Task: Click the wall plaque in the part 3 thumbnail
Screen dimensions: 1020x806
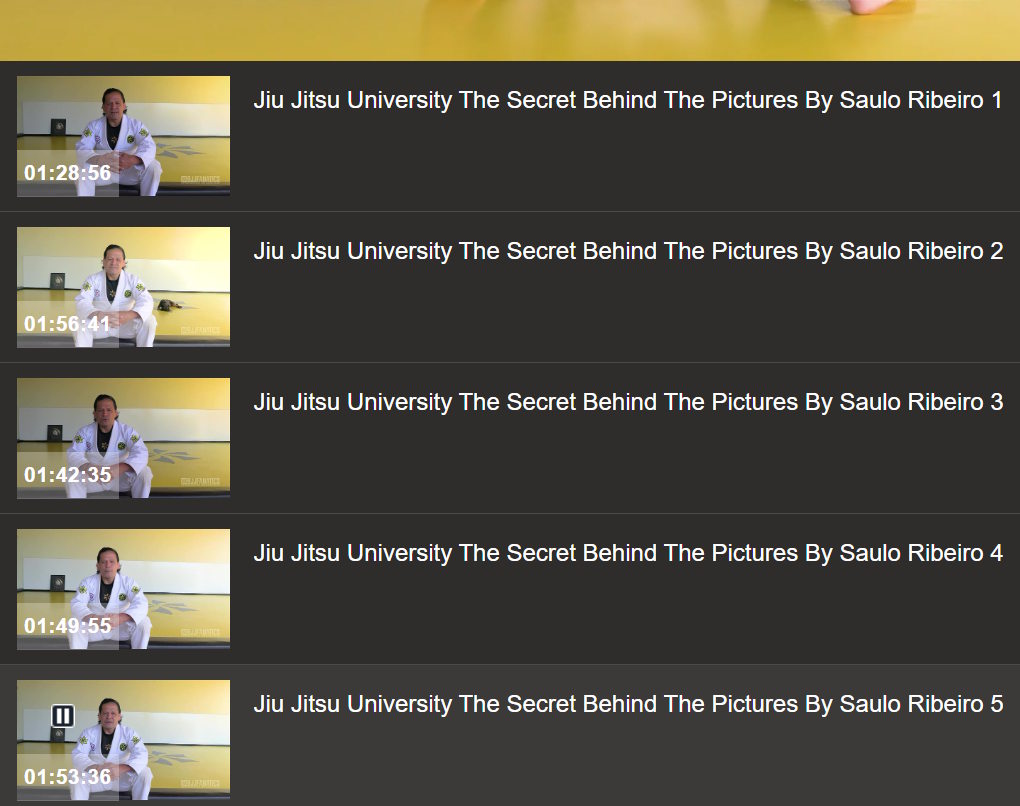Action: [55, 432]
